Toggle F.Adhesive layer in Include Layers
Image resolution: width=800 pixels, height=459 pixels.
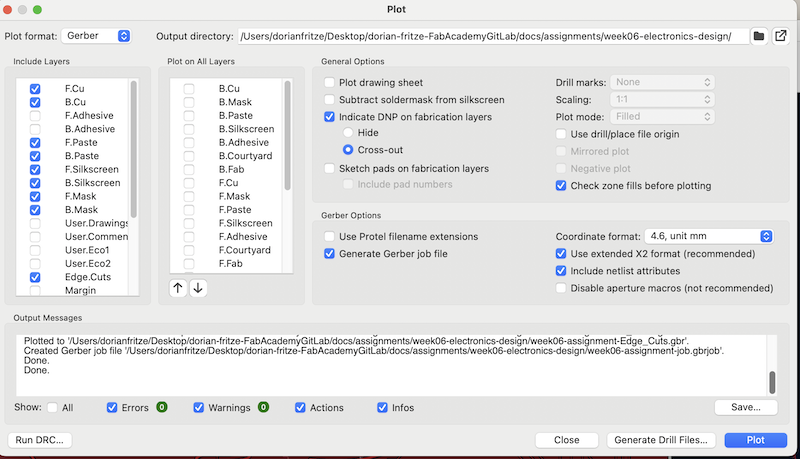coord(35,116)
